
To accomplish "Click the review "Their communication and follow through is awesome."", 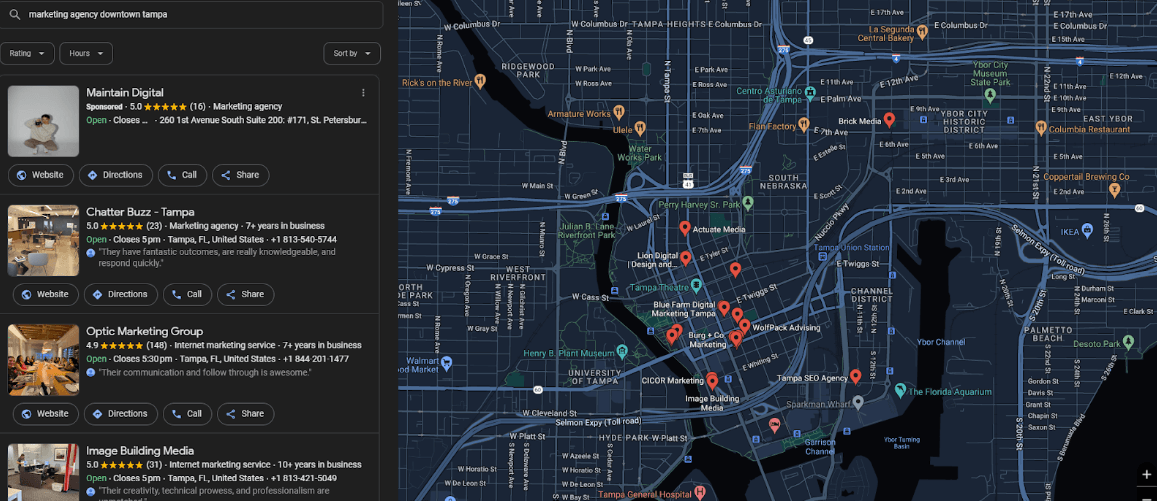I will (204, 373).
